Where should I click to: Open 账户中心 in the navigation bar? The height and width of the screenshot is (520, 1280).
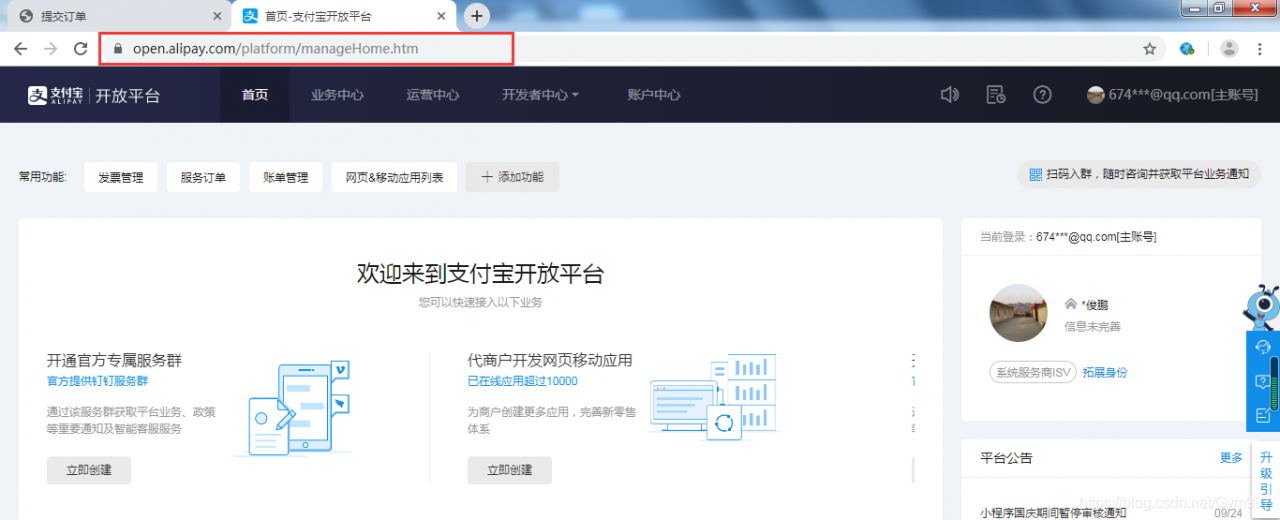coord(654,95)
